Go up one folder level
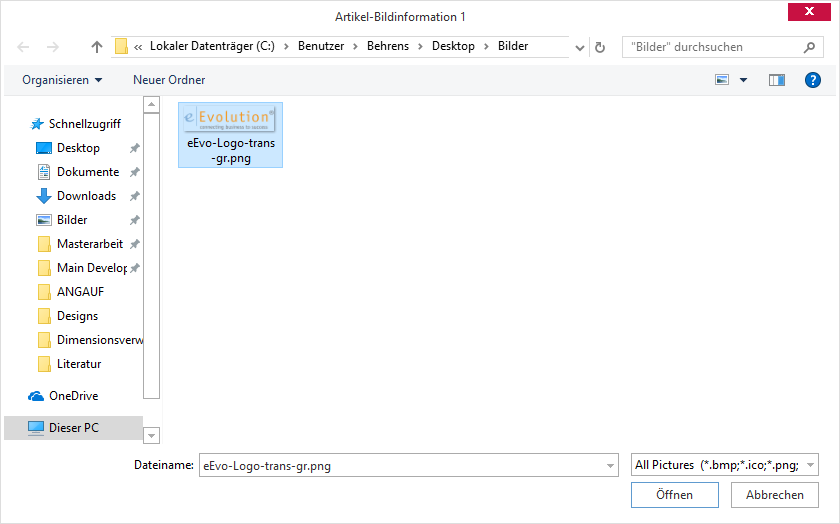The width and height of the screenshot is (840, 524). tap(96, 47)
